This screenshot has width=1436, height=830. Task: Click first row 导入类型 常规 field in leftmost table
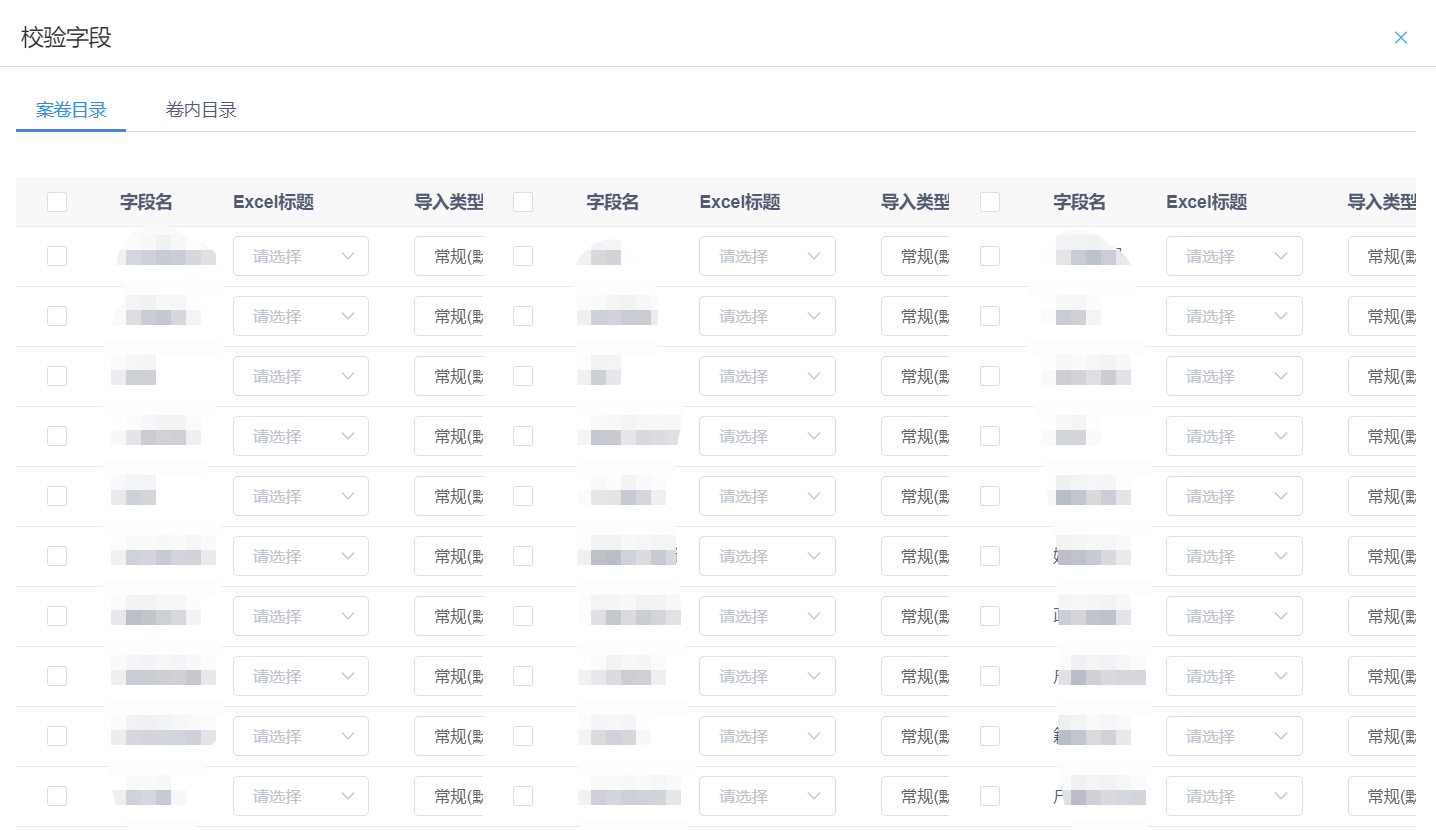click(x=449, y=256)
